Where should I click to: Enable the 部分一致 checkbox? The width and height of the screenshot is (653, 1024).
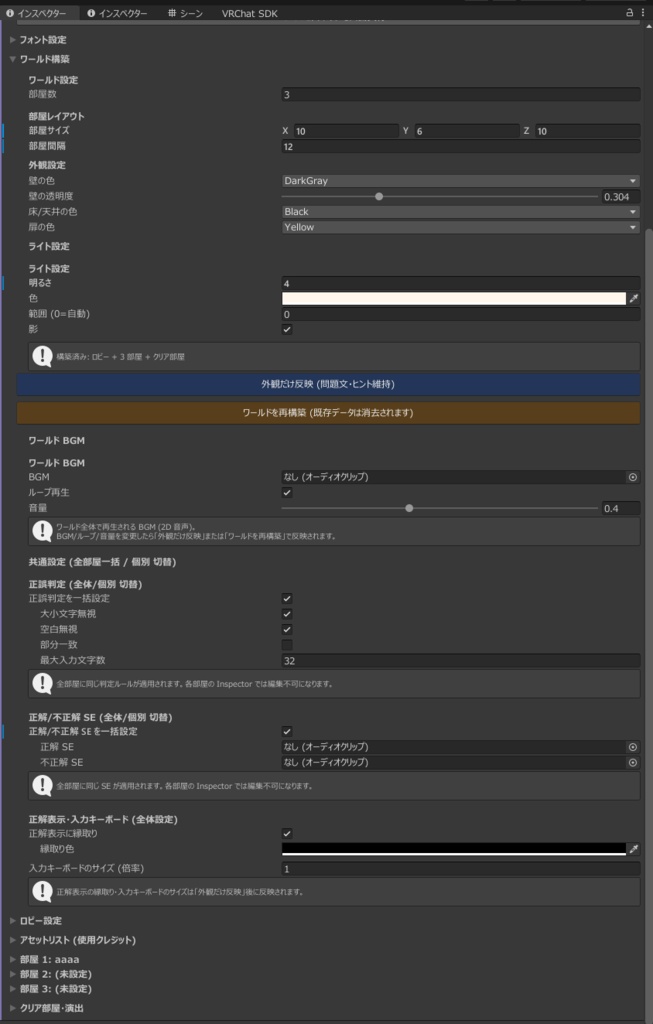coord(287,645)
